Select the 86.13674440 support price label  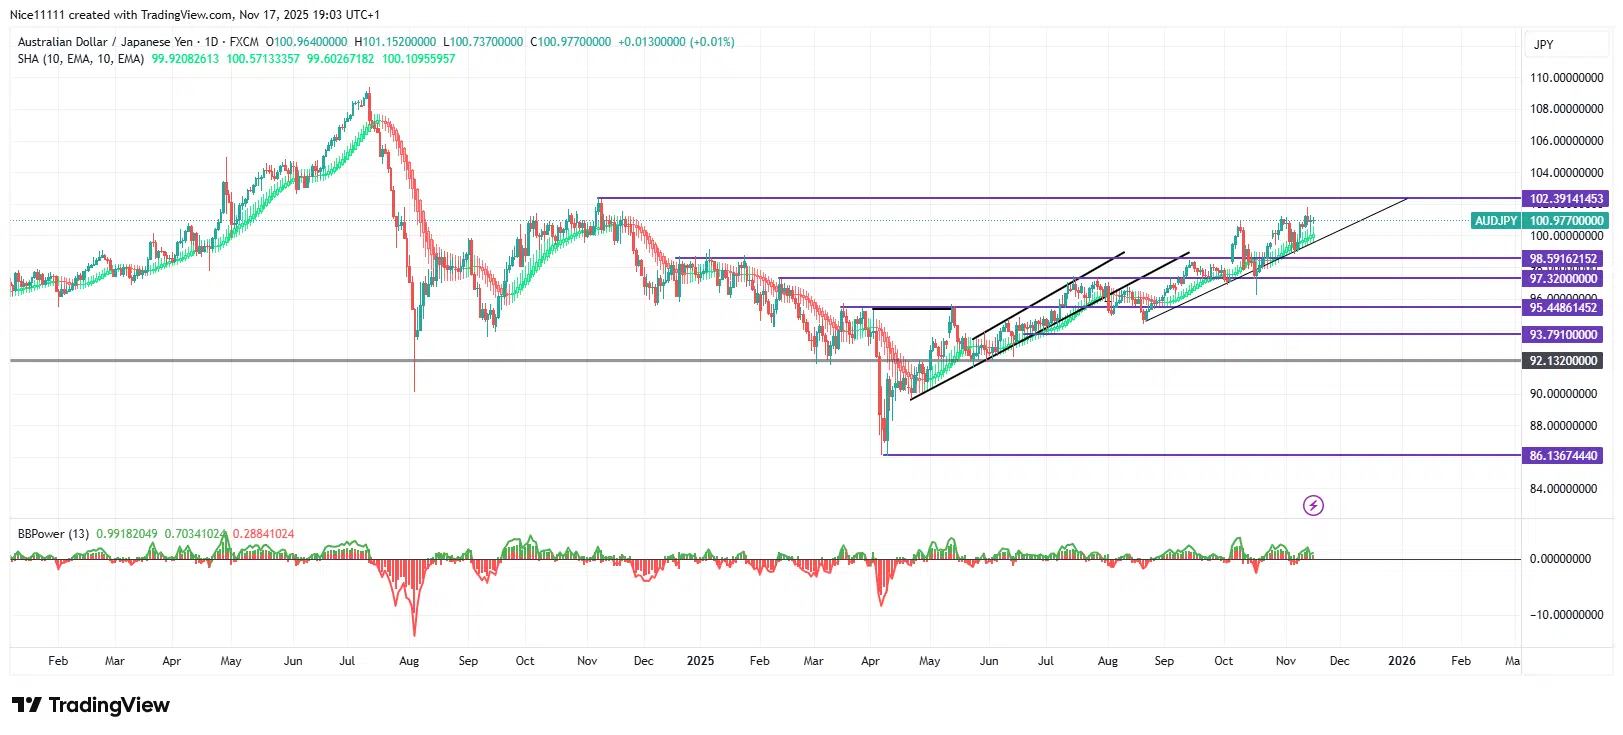[1563, 456]
